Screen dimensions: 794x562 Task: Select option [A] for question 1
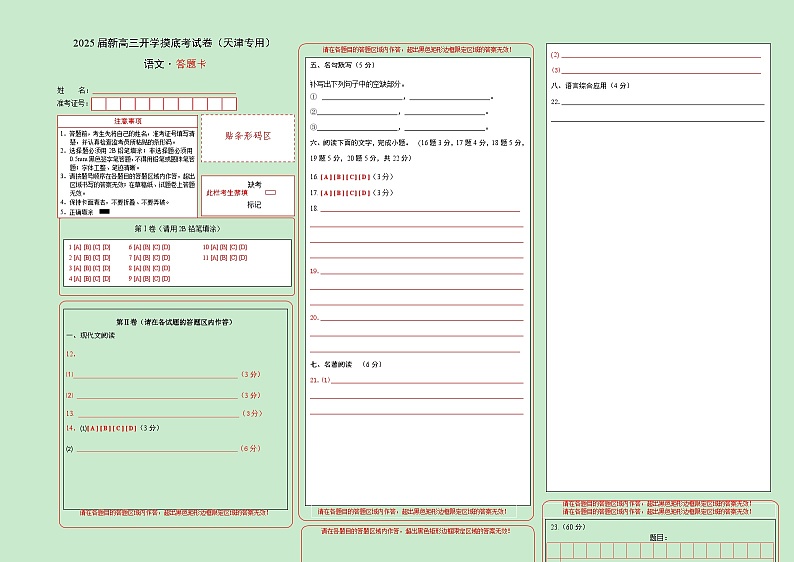pyautogui.click(x=76, y=246)
